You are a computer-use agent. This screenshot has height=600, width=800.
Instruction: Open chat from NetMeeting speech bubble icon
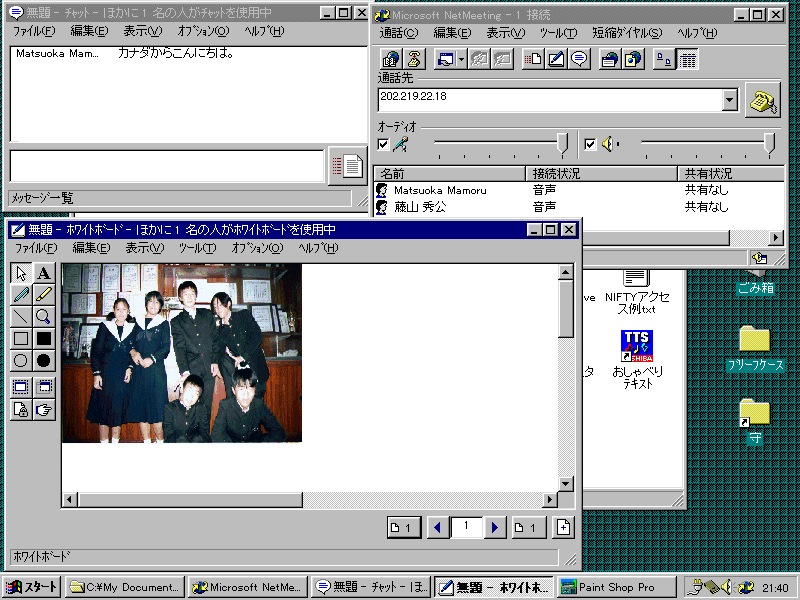click(579, 60)
